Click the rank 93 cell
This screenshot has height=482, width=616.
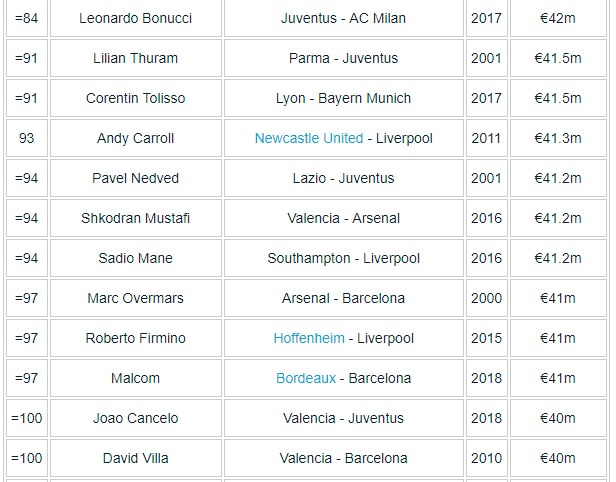tap(26, 138)
